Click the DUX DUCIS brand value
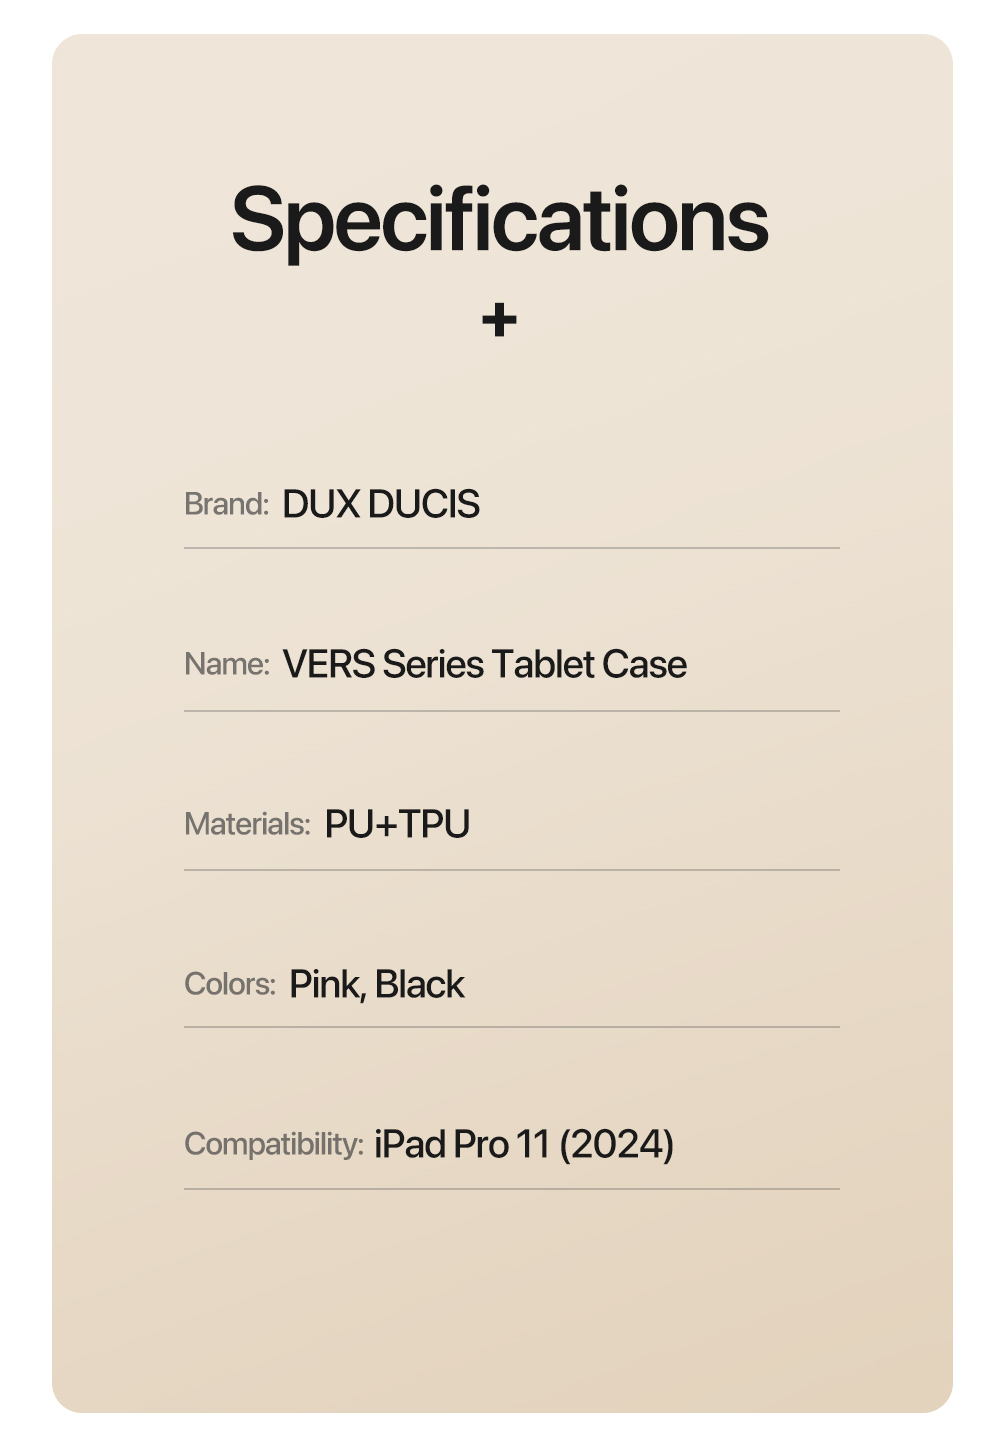The image size is (1000, 1450). 381,504
